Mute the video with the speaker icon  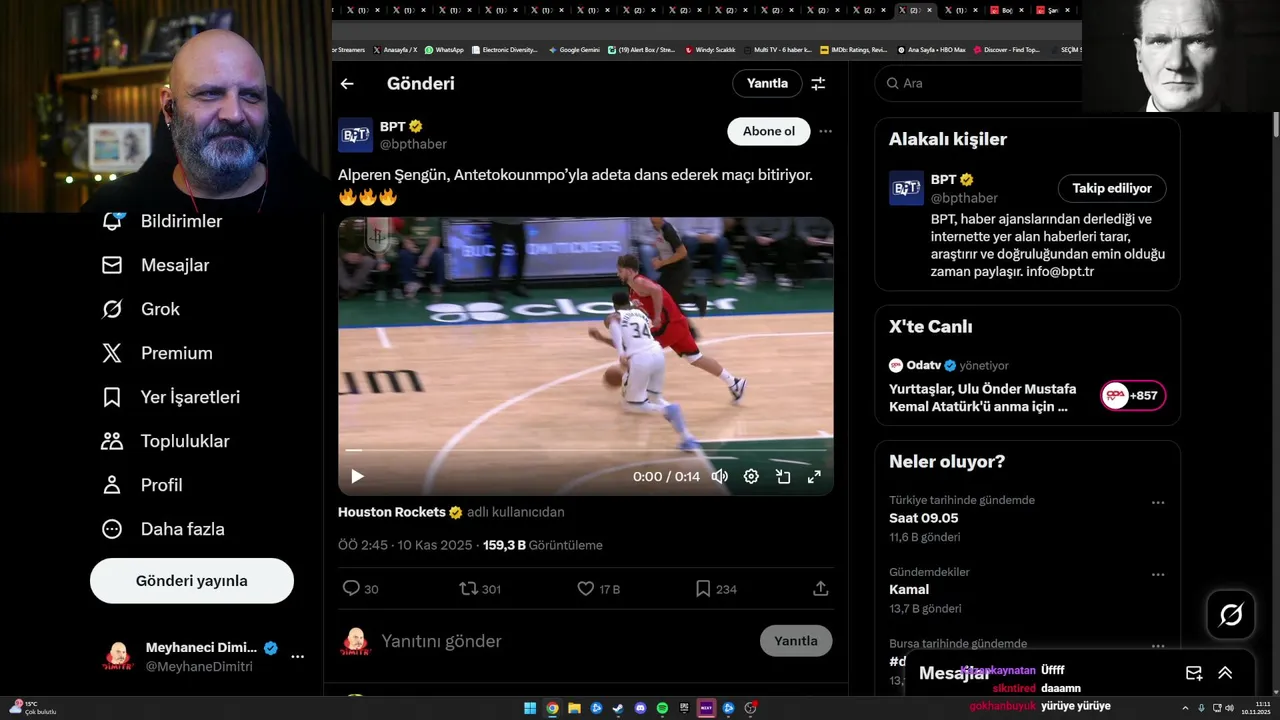coord(719,477)
